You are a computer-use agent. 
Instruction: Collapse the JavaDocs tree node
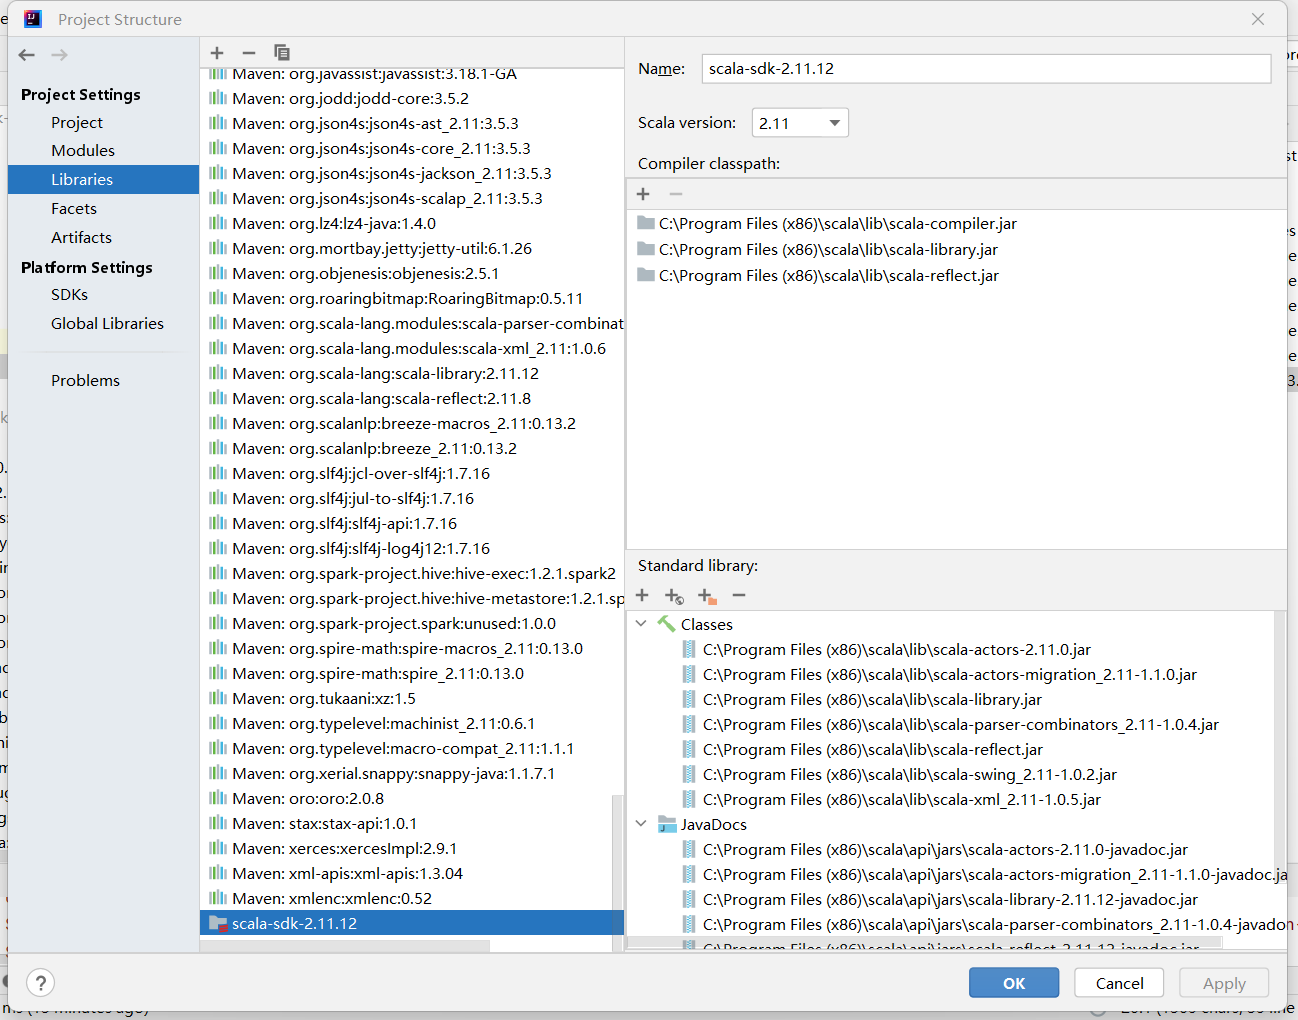[x=641, y=824]
